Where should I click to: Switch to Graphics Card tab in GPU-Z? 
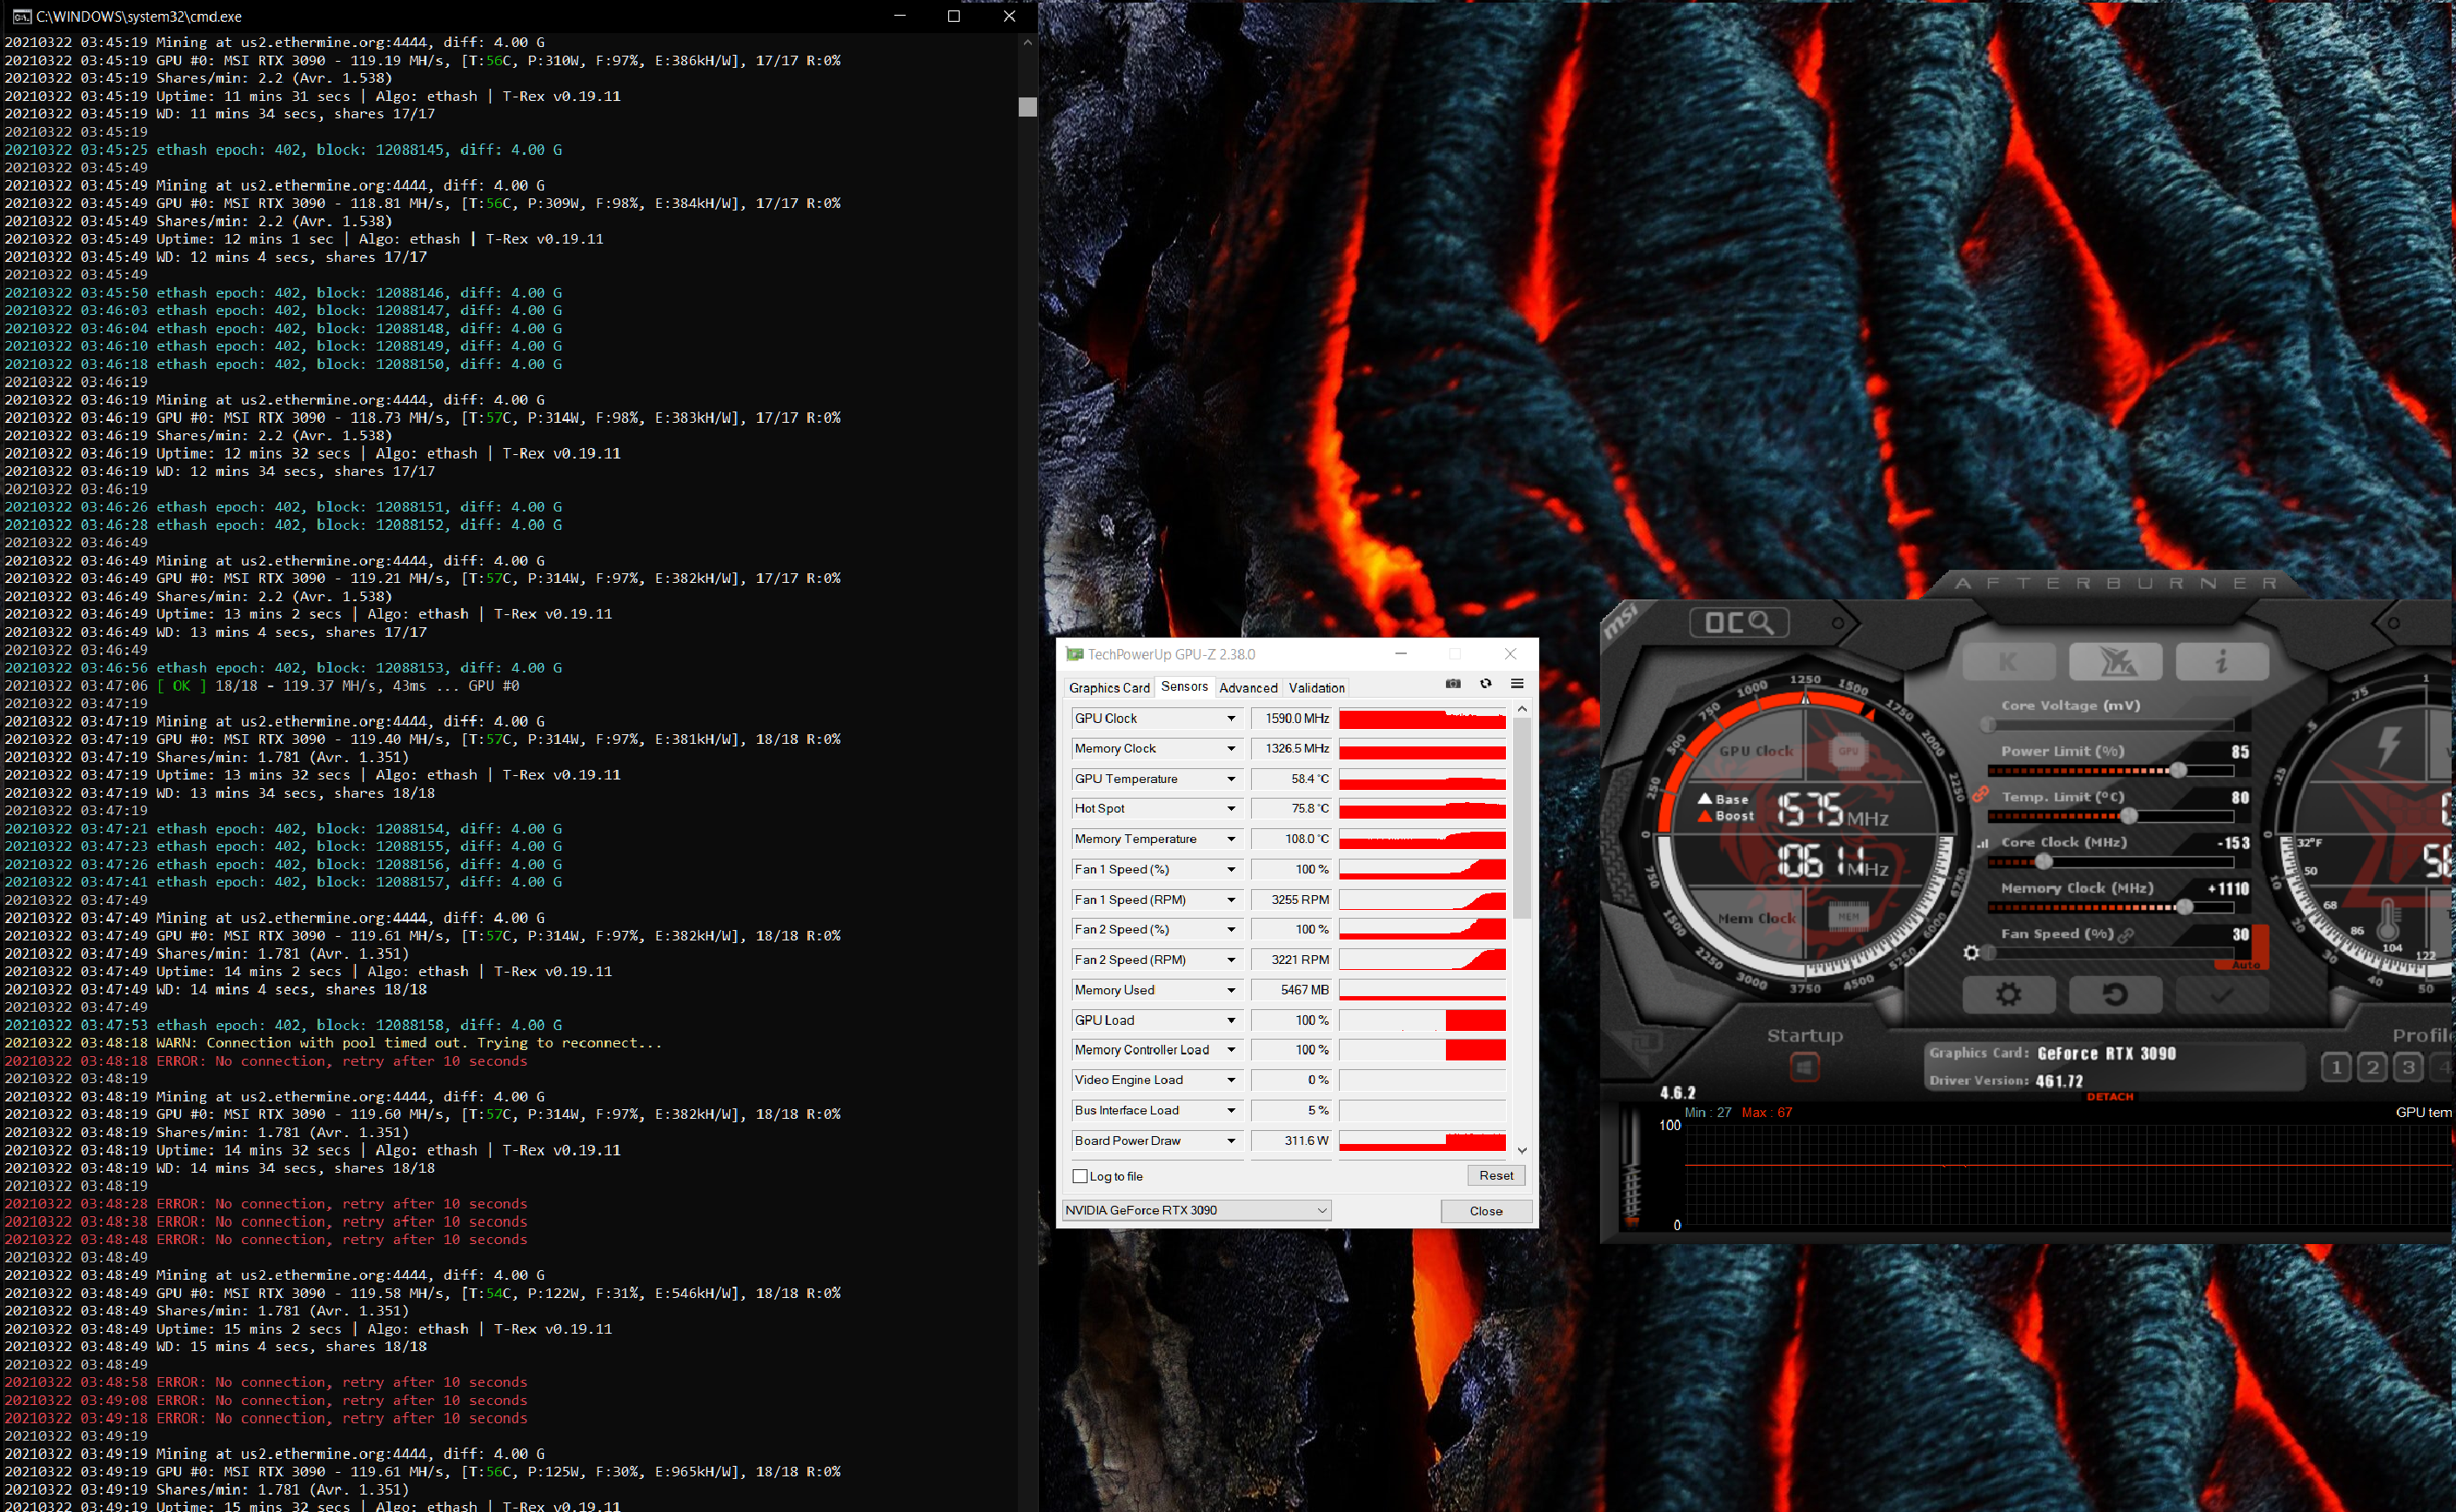point(1109,688)
